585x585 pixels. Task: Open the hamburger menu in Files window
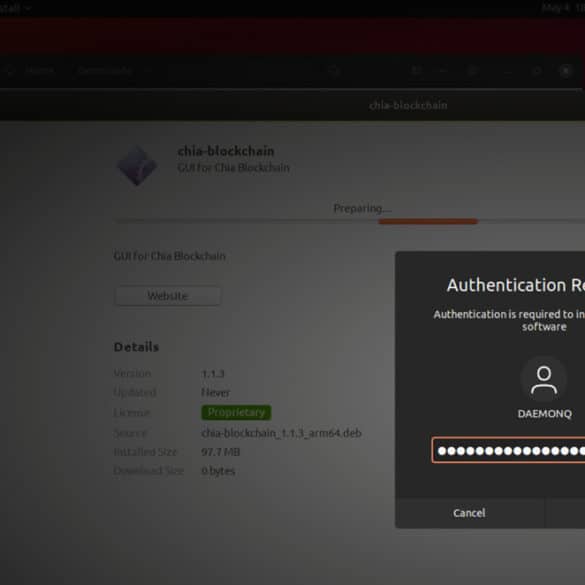coord(472,71)
